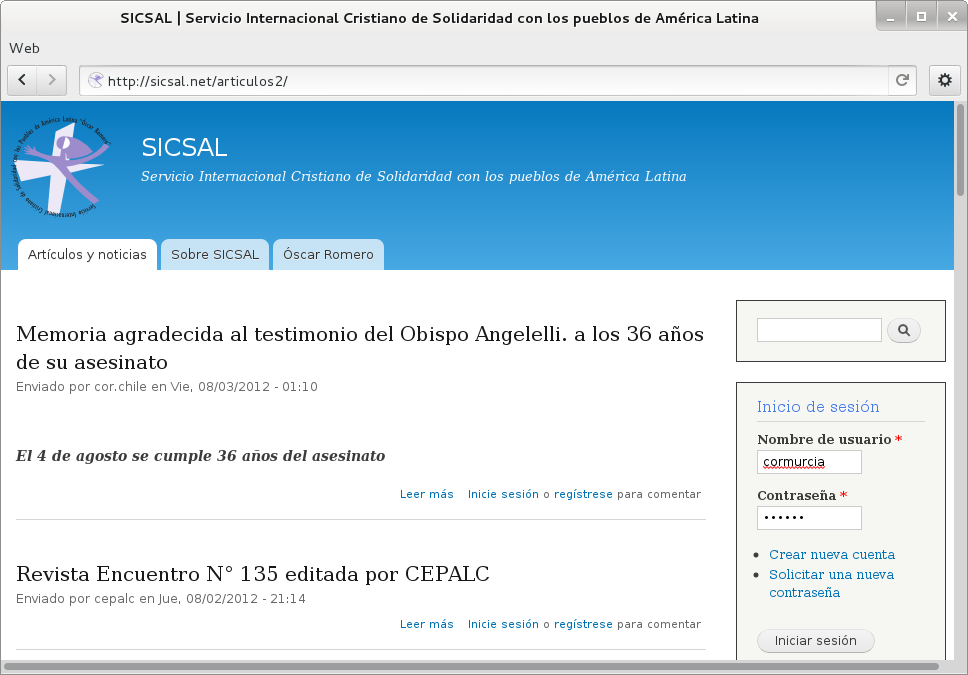This screenshot has height=675, width=968.
Task: Click the SICSAL logo image
Action: 61,166
